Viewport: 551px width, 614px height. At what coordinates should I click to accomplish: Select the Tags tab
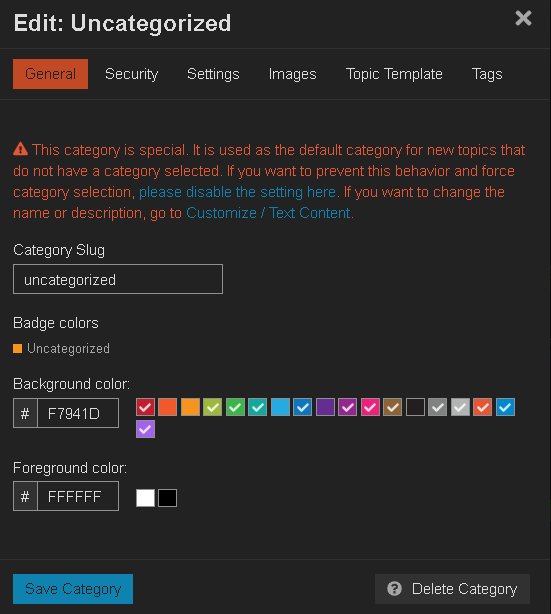point(487,74)
